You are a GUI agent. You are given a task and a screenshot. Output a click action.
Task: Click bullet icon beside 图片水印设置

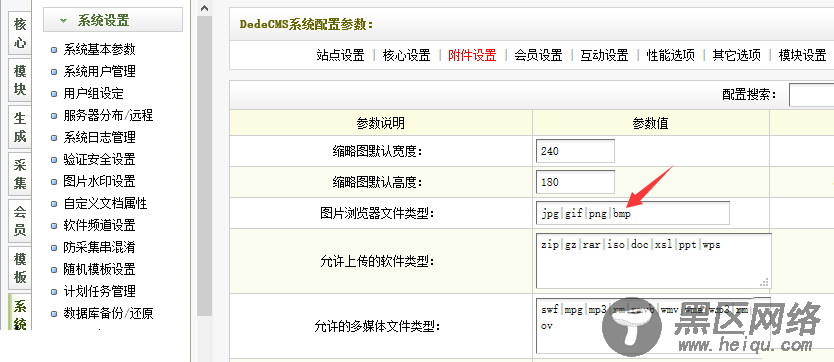tap(54, 182)
